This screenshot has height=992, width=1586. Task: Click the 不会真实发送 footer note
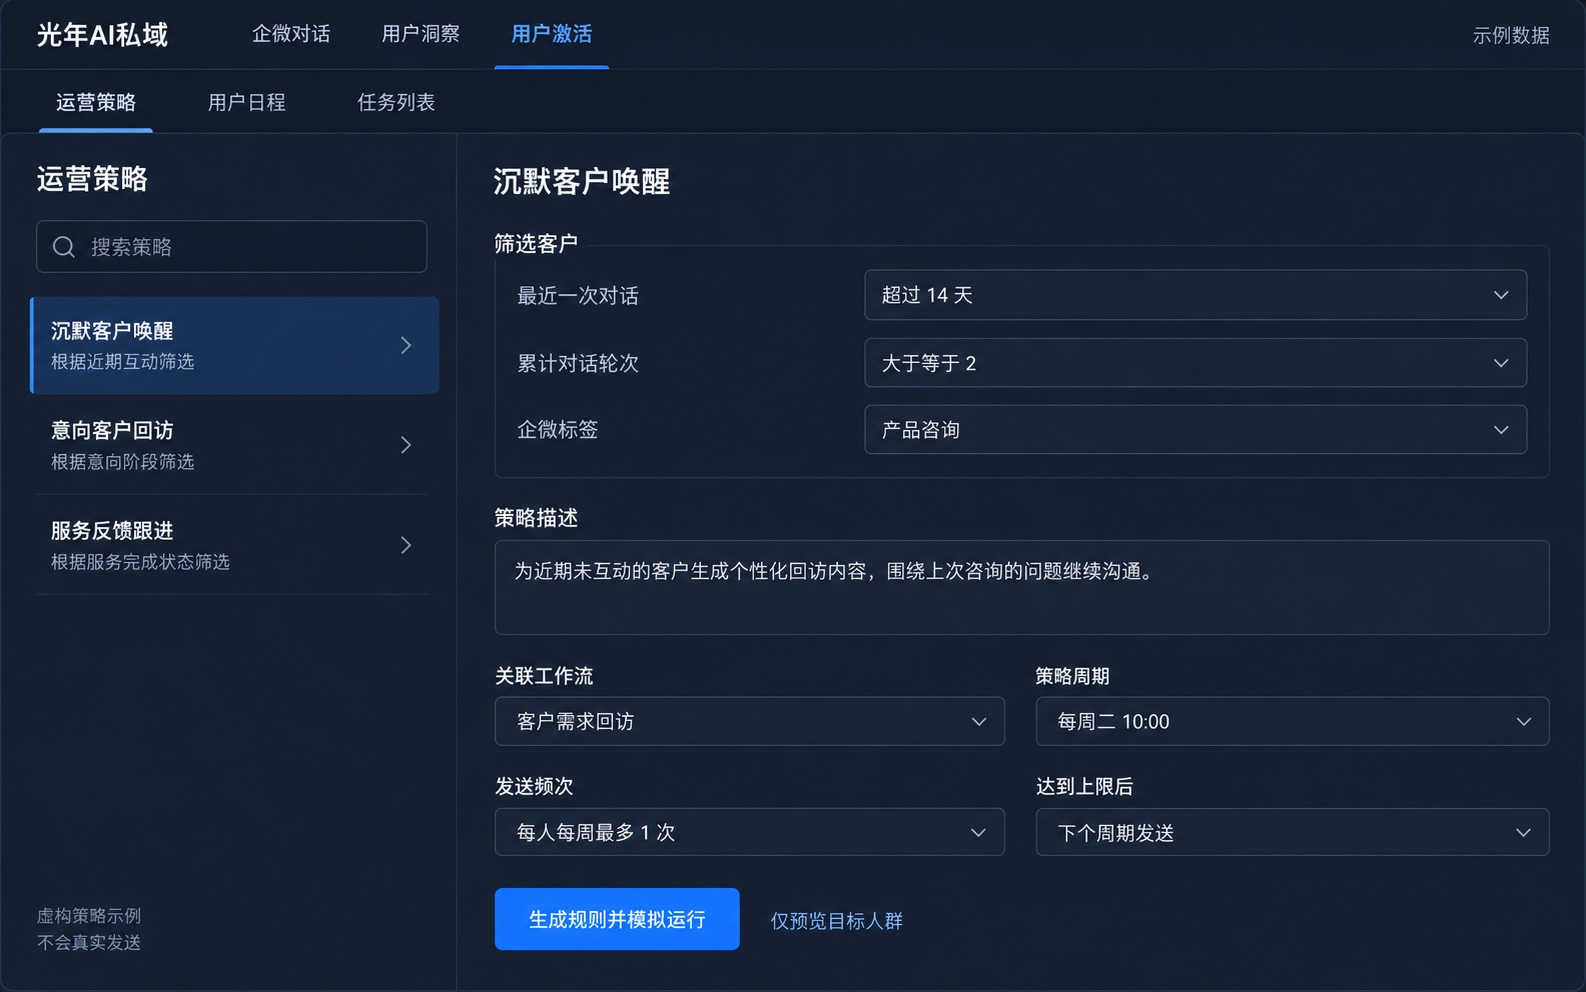pos(89,943)
